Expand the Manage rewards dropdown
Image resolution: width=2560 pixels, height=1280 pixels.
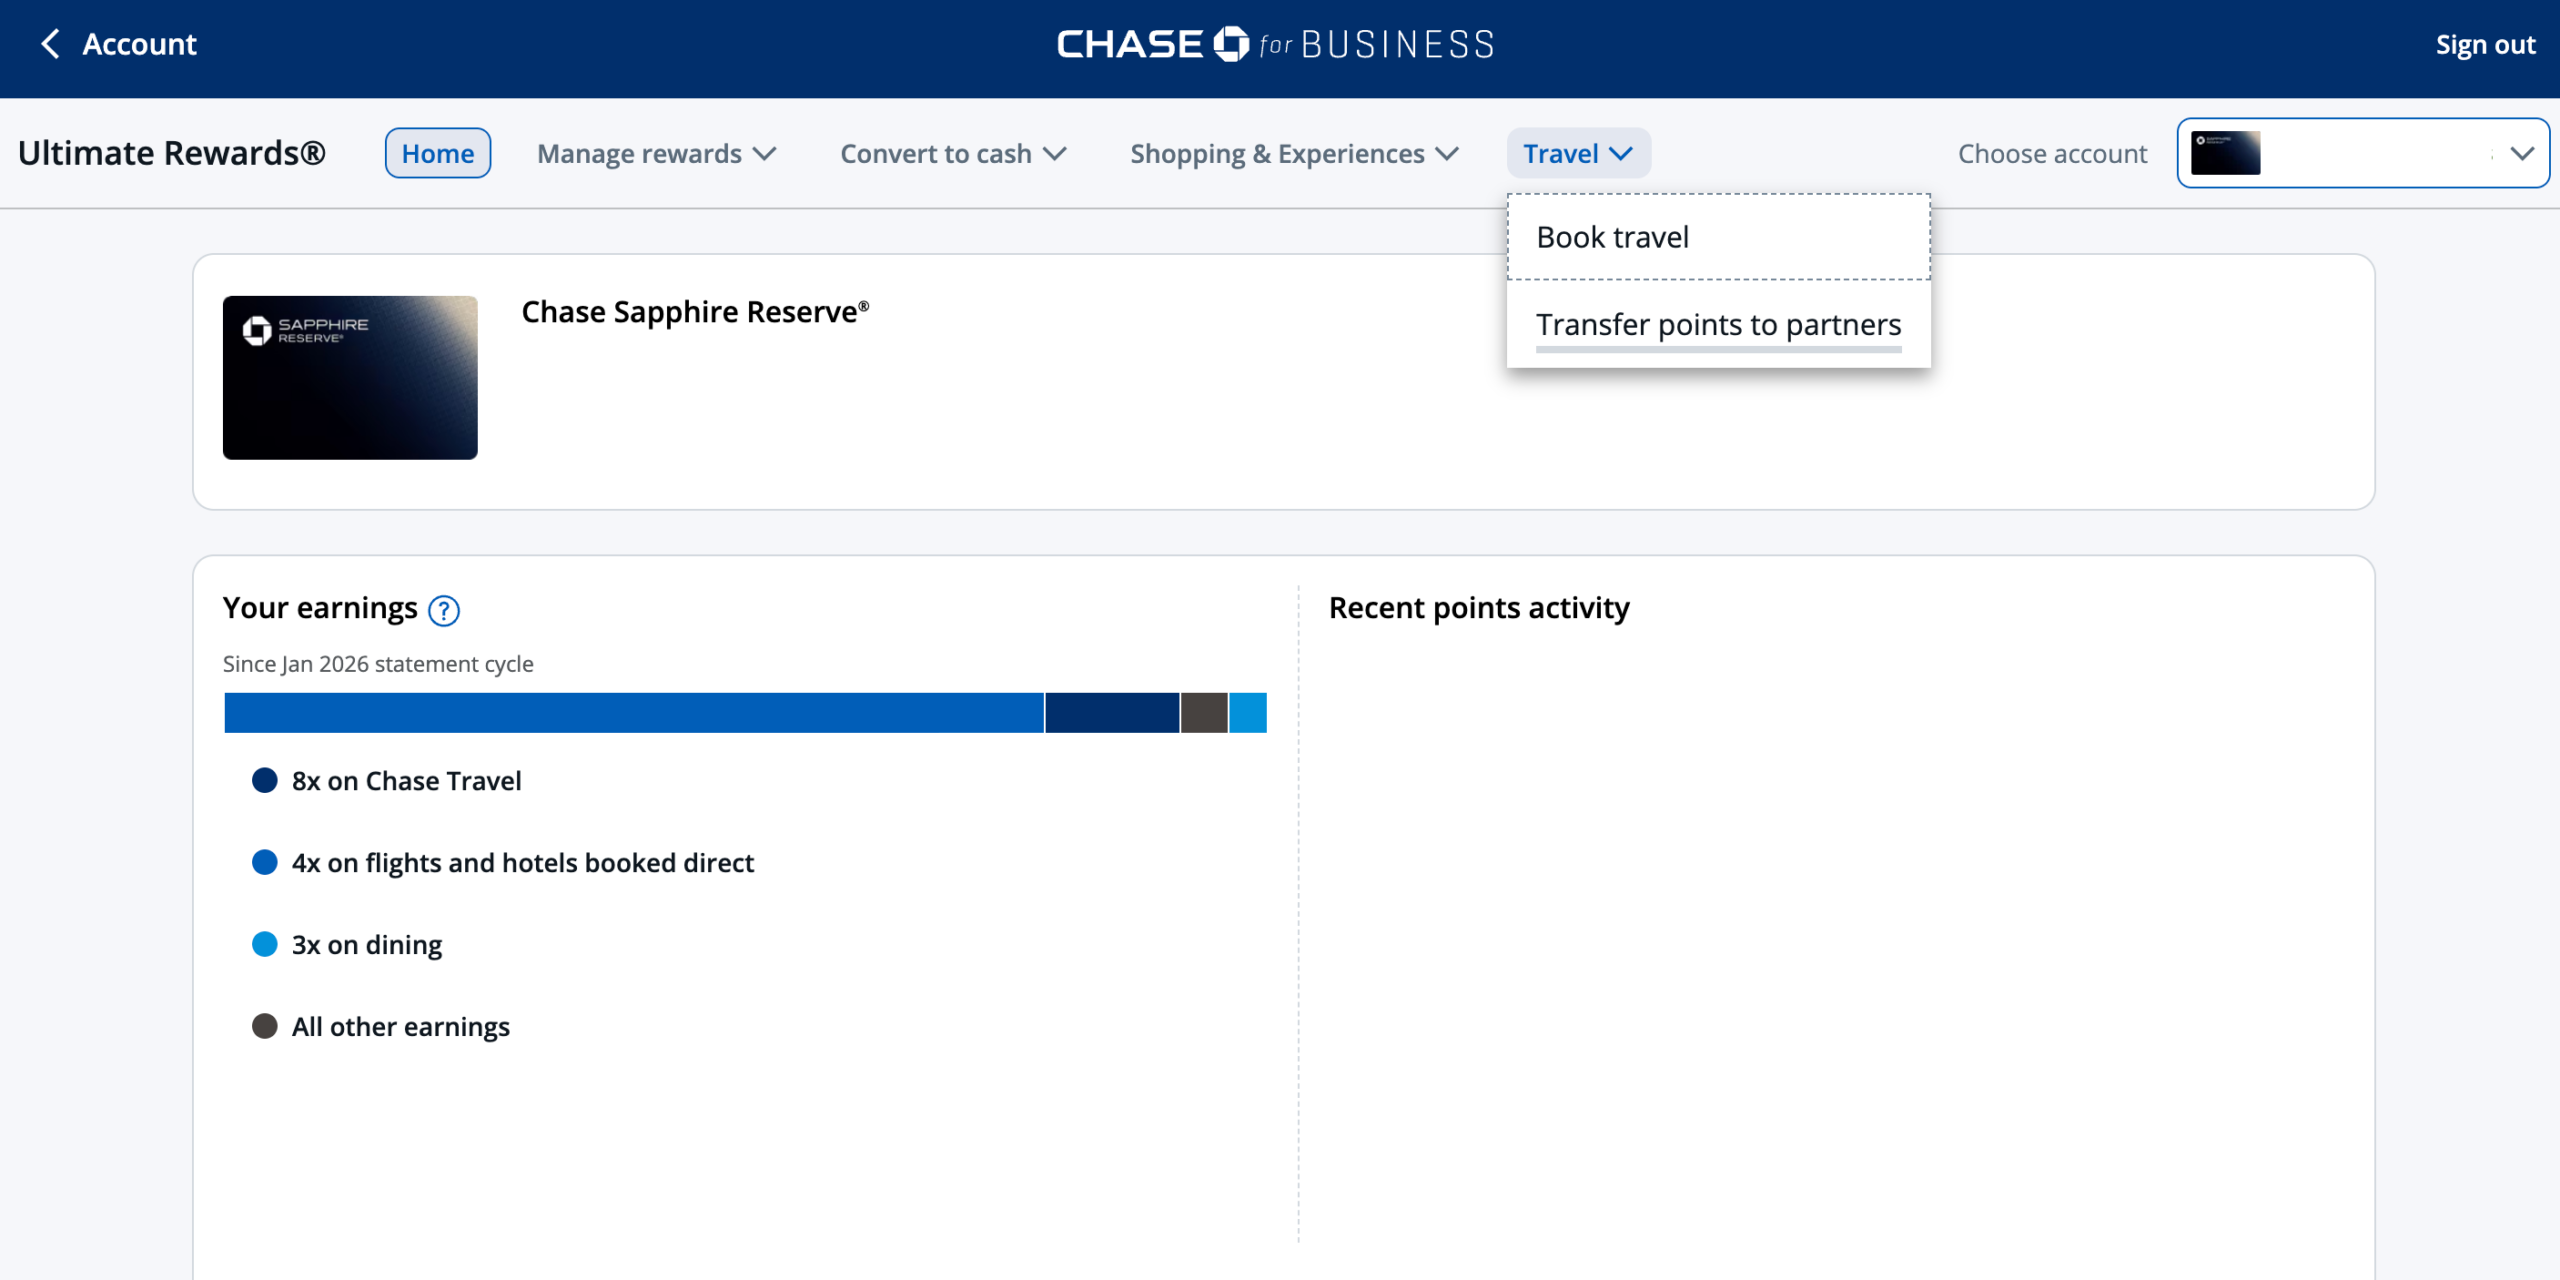point(656,154)
